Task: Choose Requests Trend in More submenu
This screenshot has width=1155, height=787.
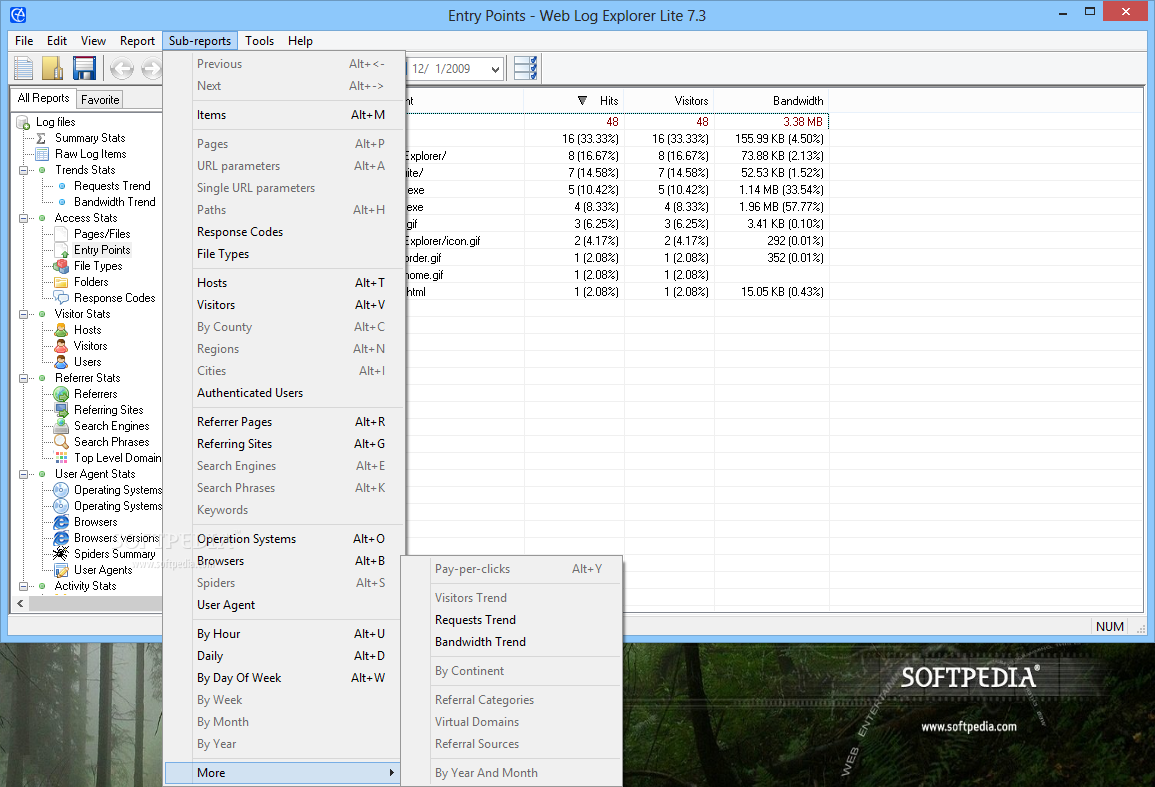Action: coord(512,620)
